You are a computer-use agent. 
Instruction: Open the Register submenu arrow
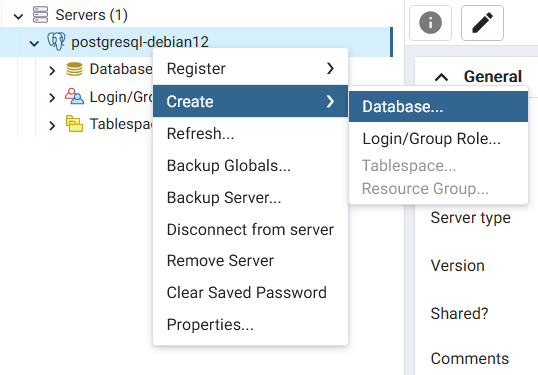point(330,68)
